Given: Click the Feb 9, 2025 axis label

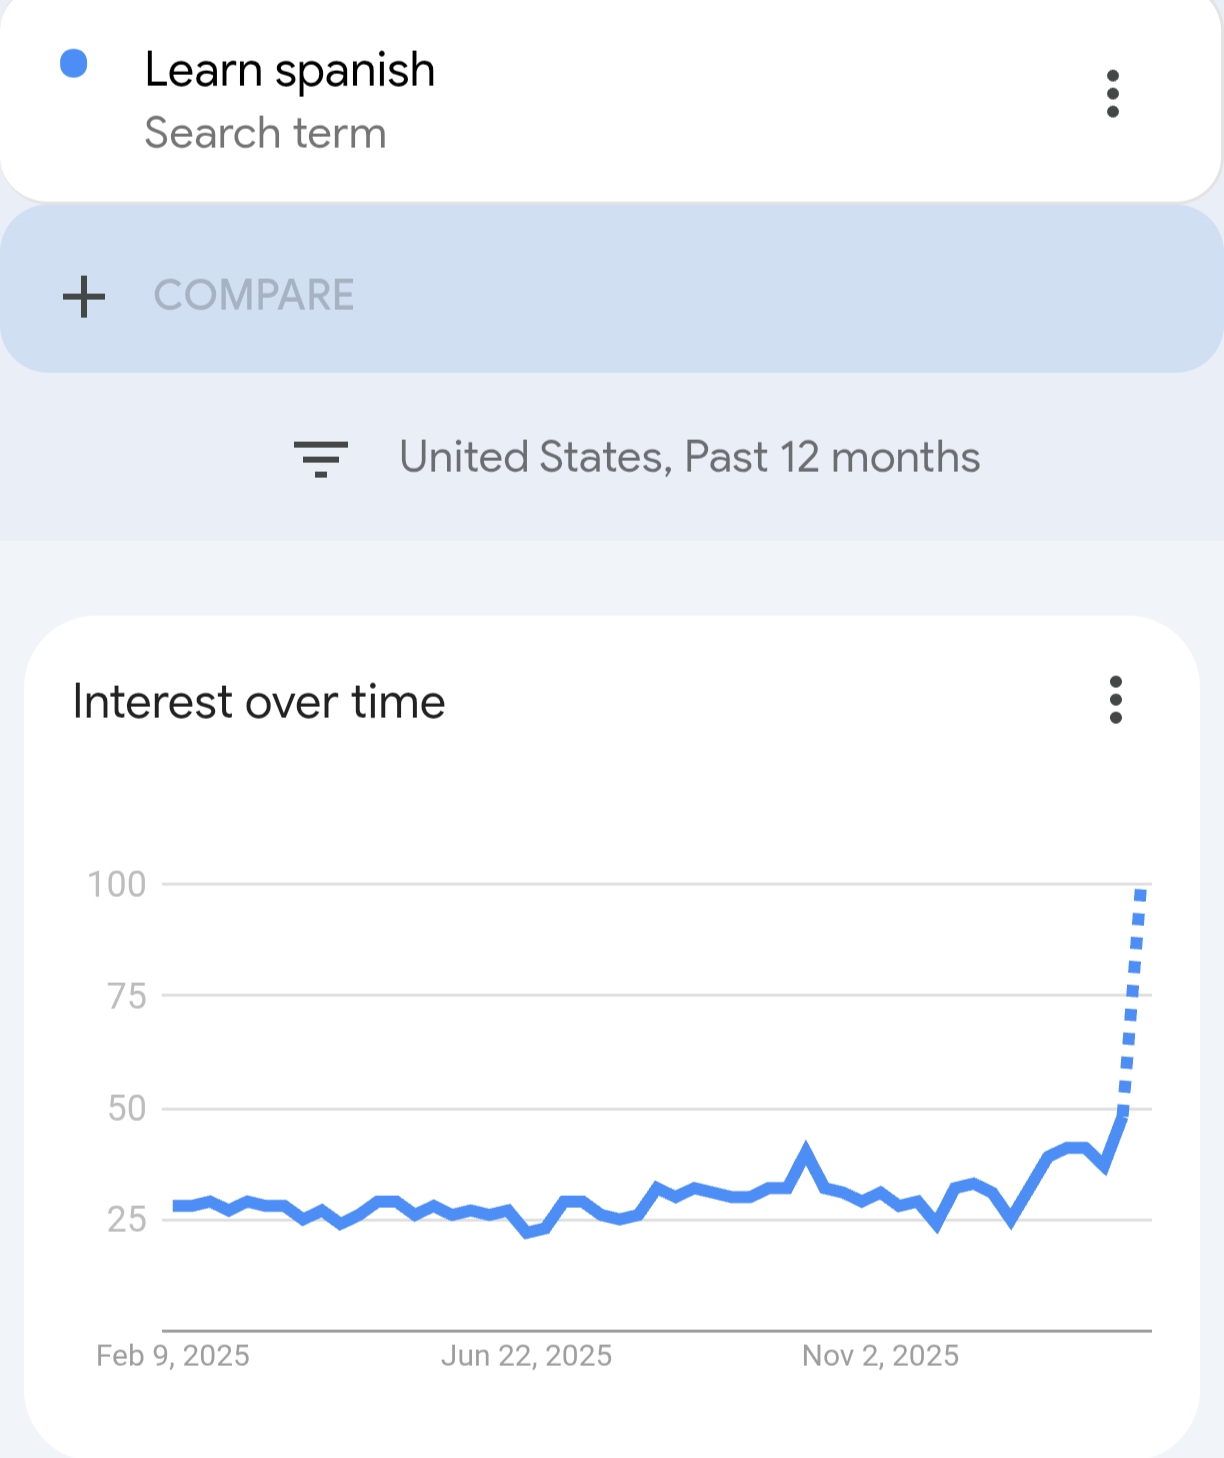Looking at the screenshot, I should (173, 1356).
